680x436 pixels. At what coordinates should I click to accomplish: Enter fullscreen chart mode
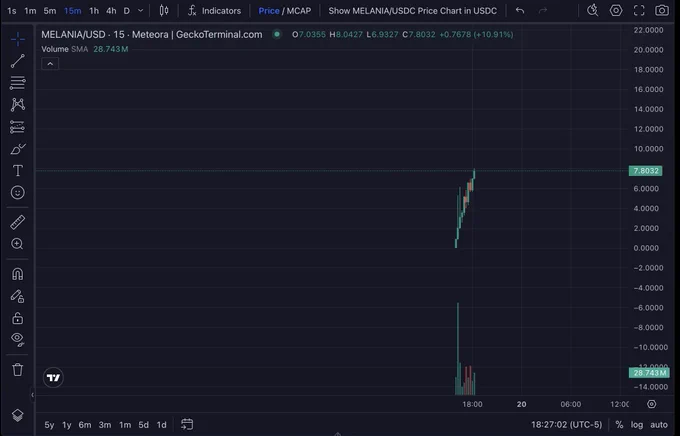(x=639, y=10)
